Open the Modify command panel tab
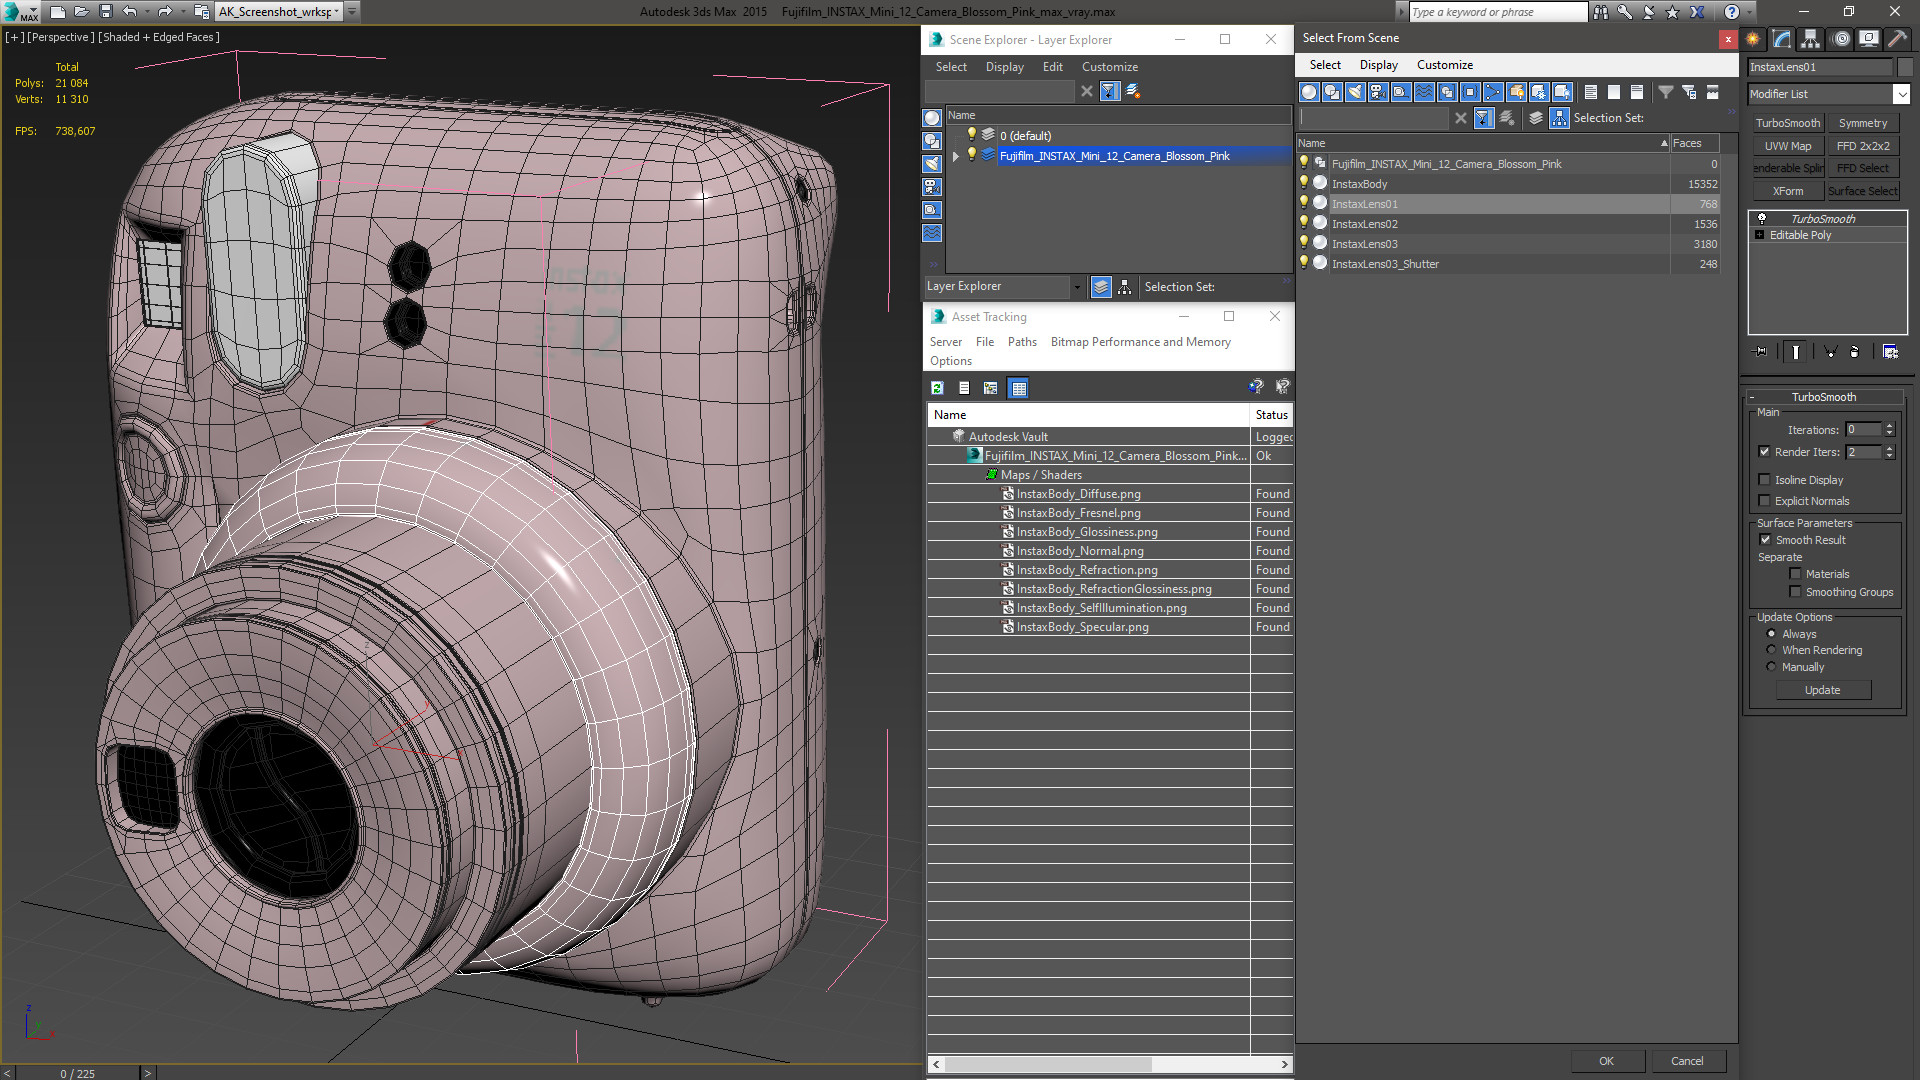Viewport: 1920px width, 1080px height. [x=1782, y=39]
